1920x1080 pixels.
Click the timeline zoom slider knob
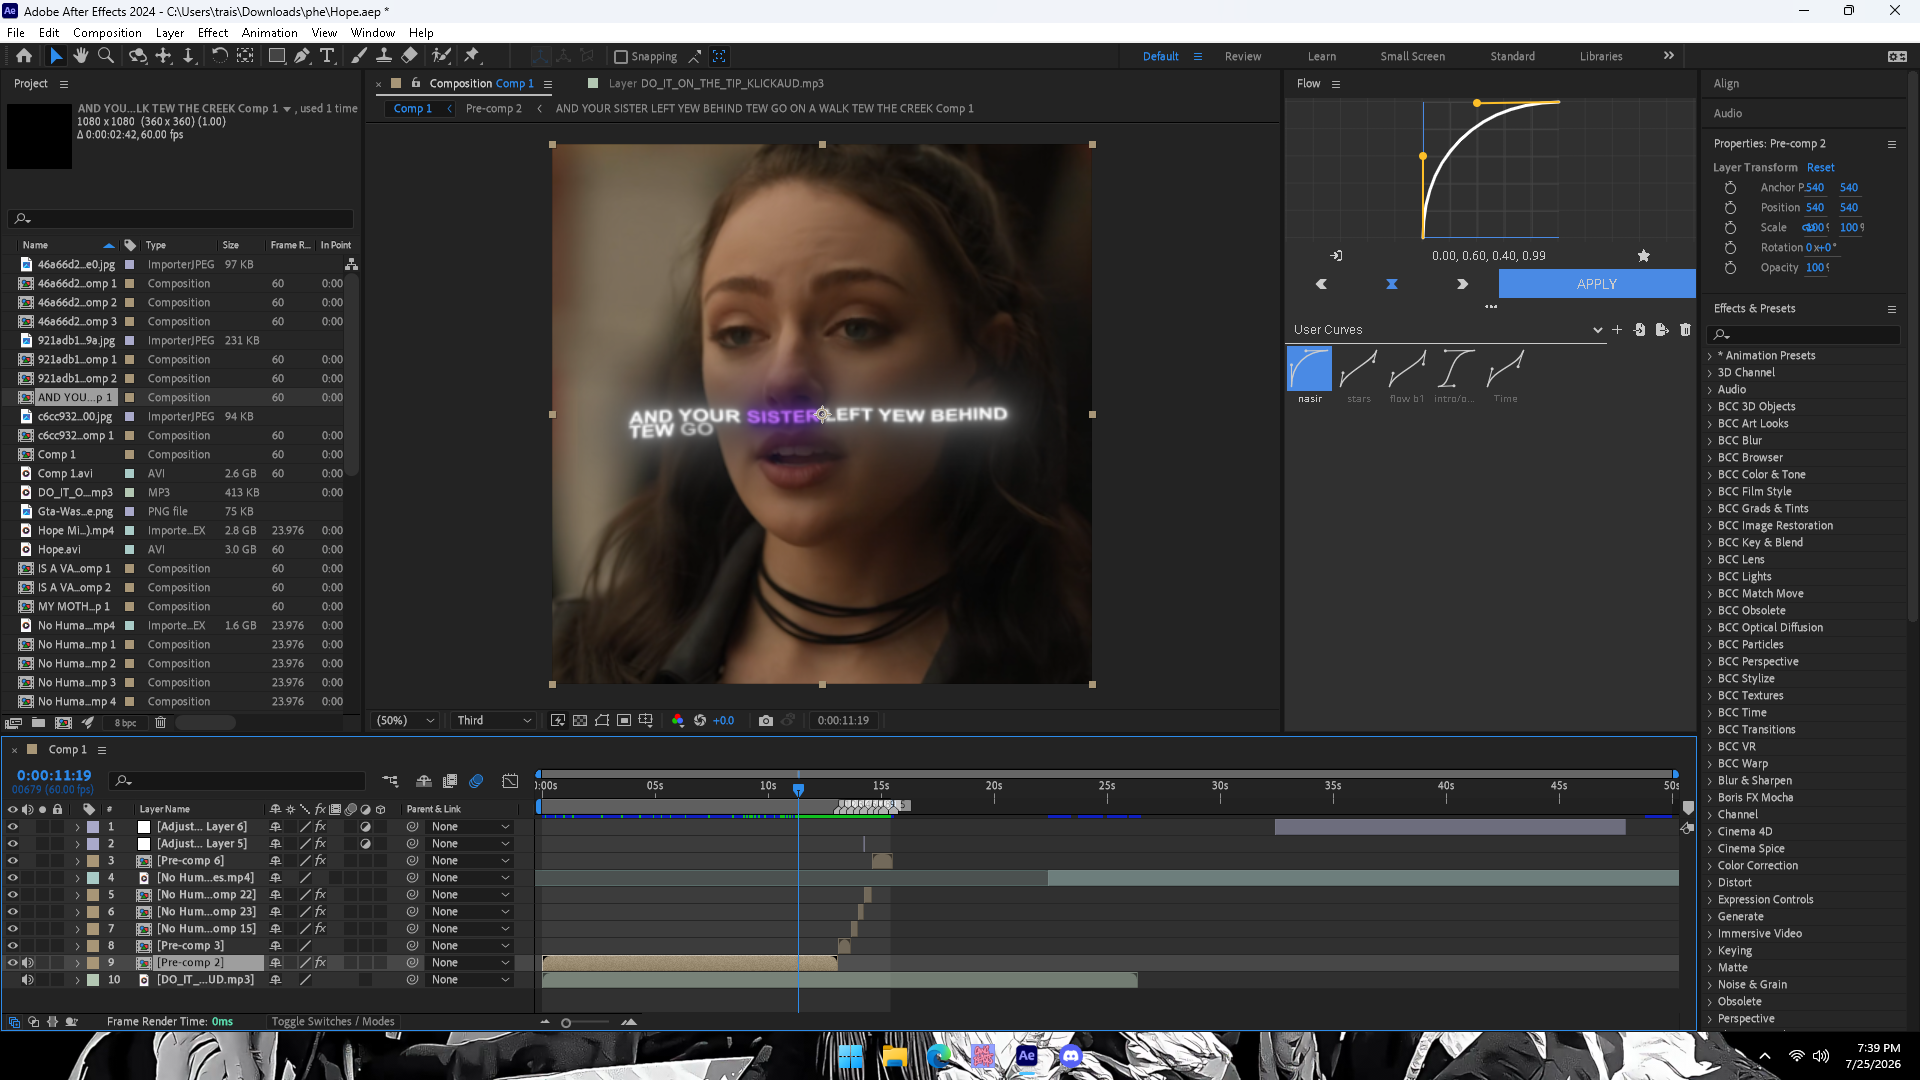click(x=566, y=1022)
